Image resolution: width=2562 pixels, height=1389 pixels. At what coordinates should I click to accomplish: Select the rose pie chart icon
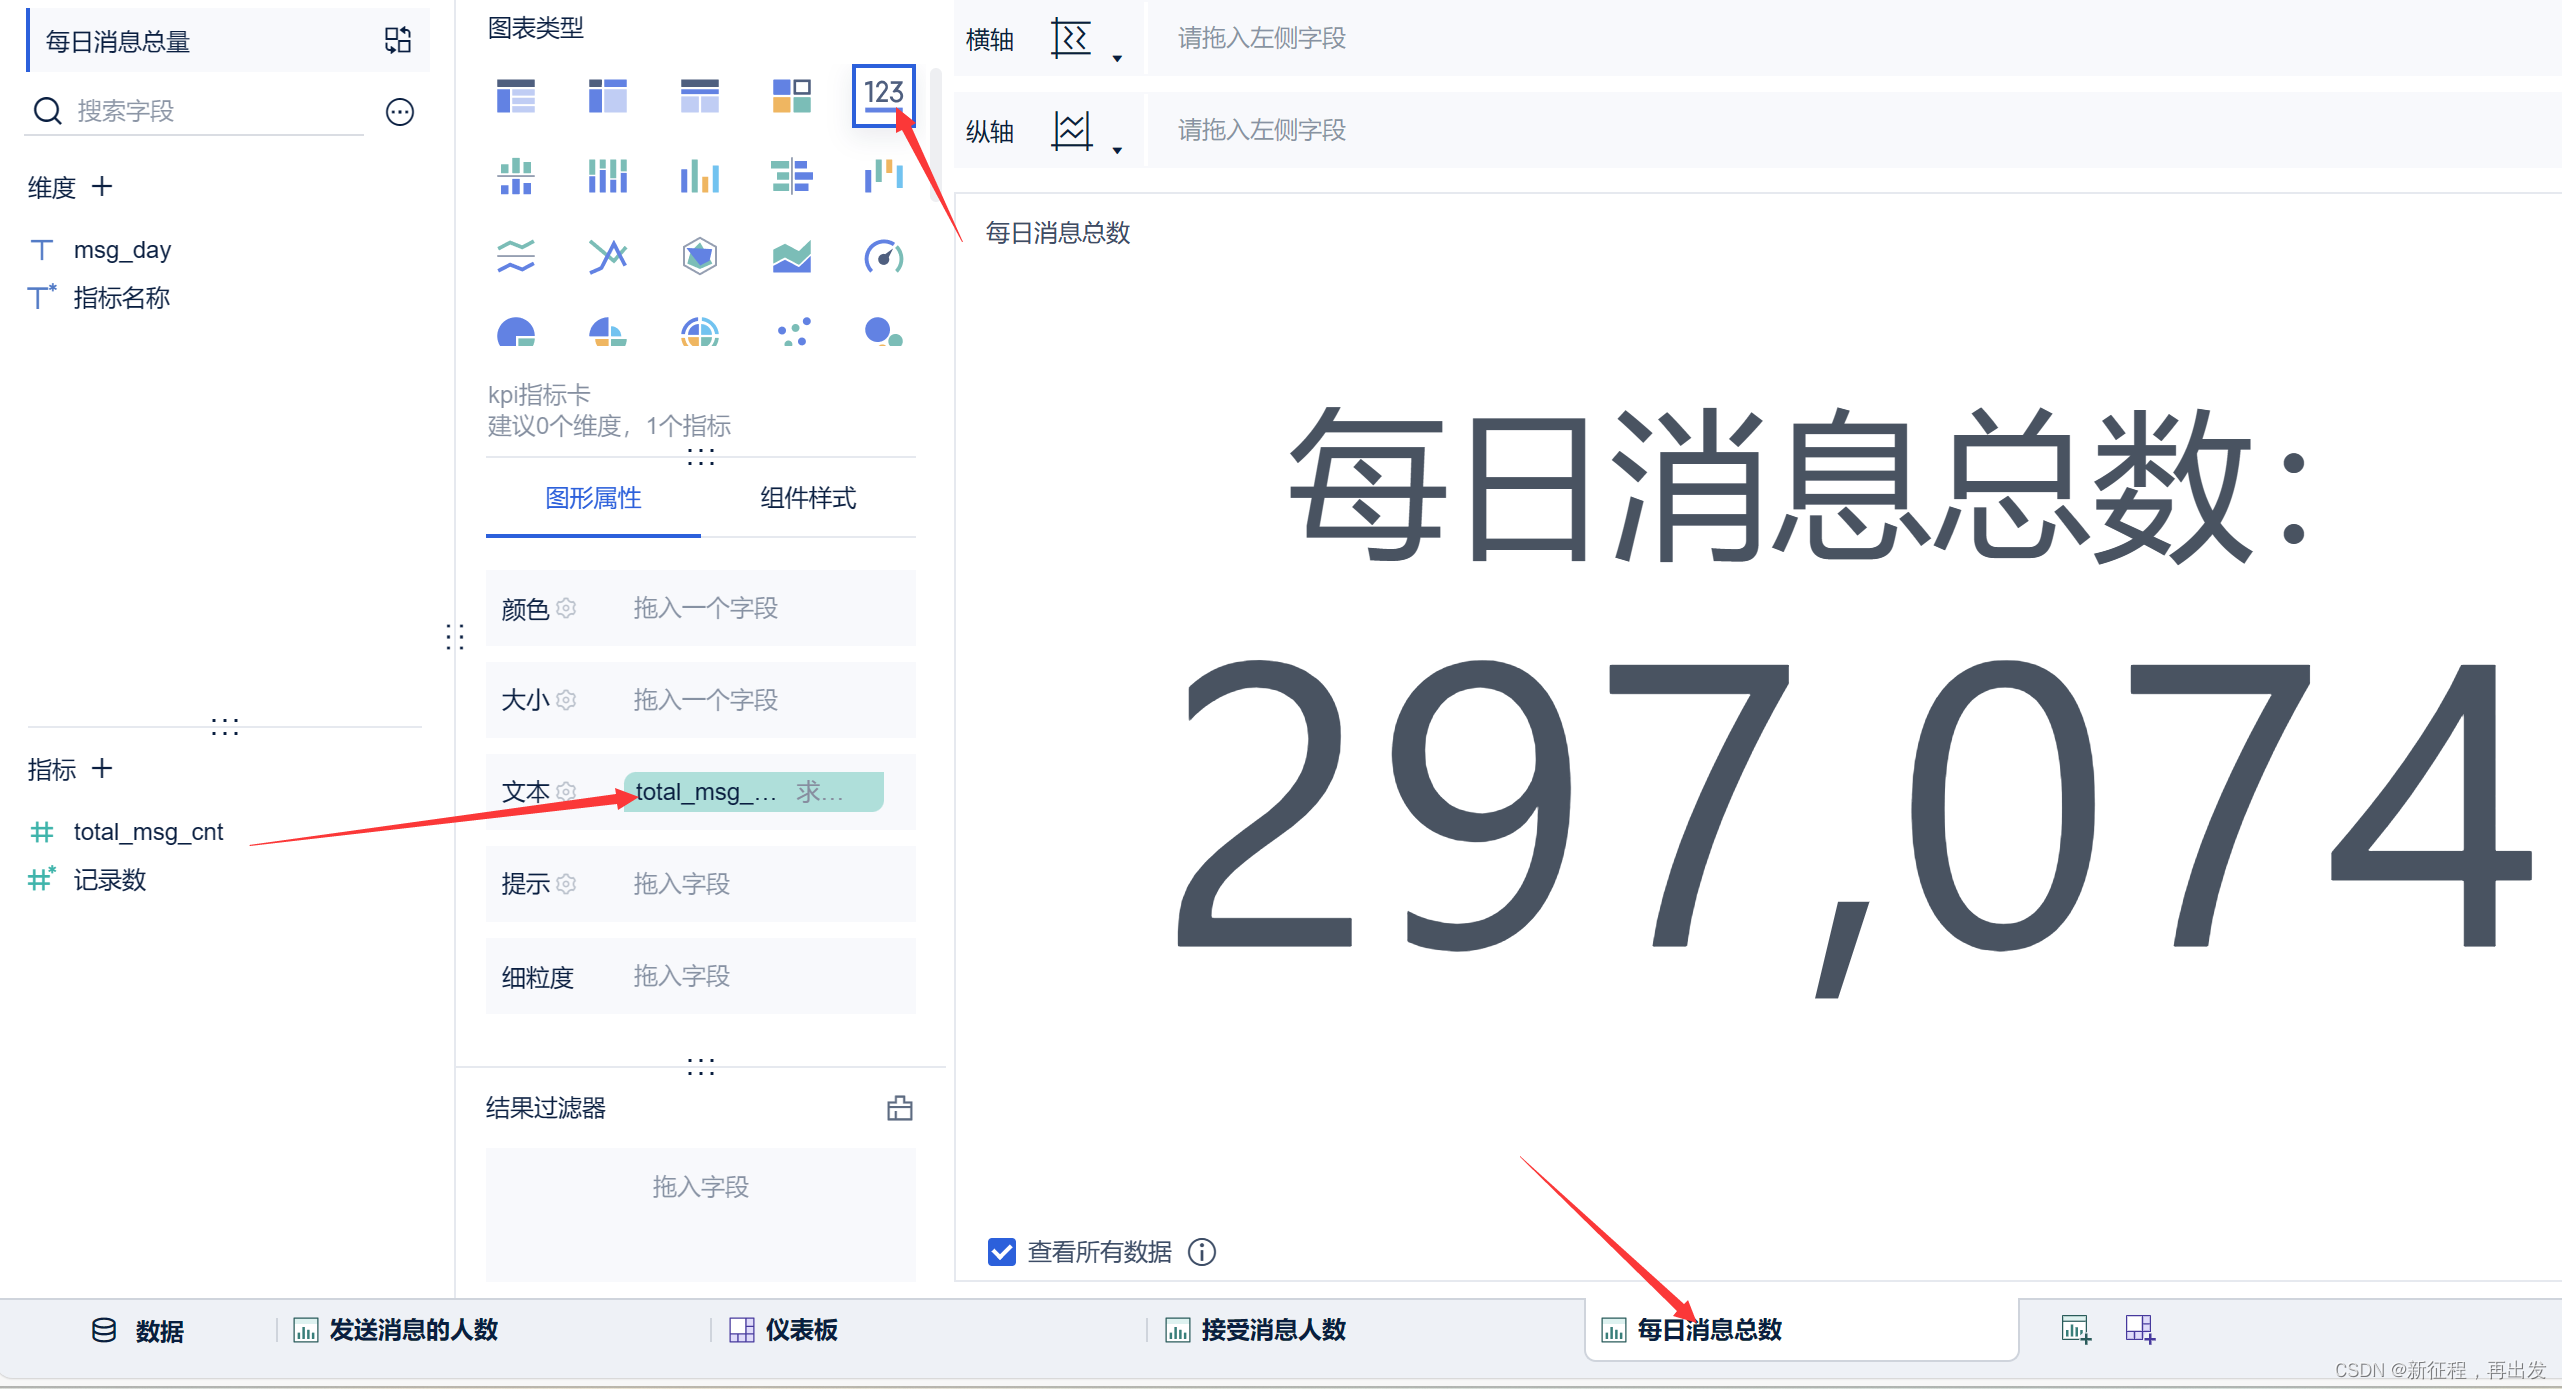click(x=608, y=332)
